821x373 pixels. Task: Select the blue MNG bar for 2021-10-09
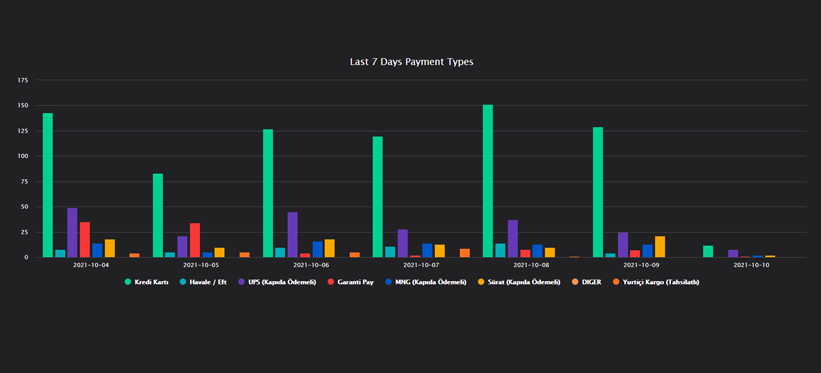tap(648, 251)
